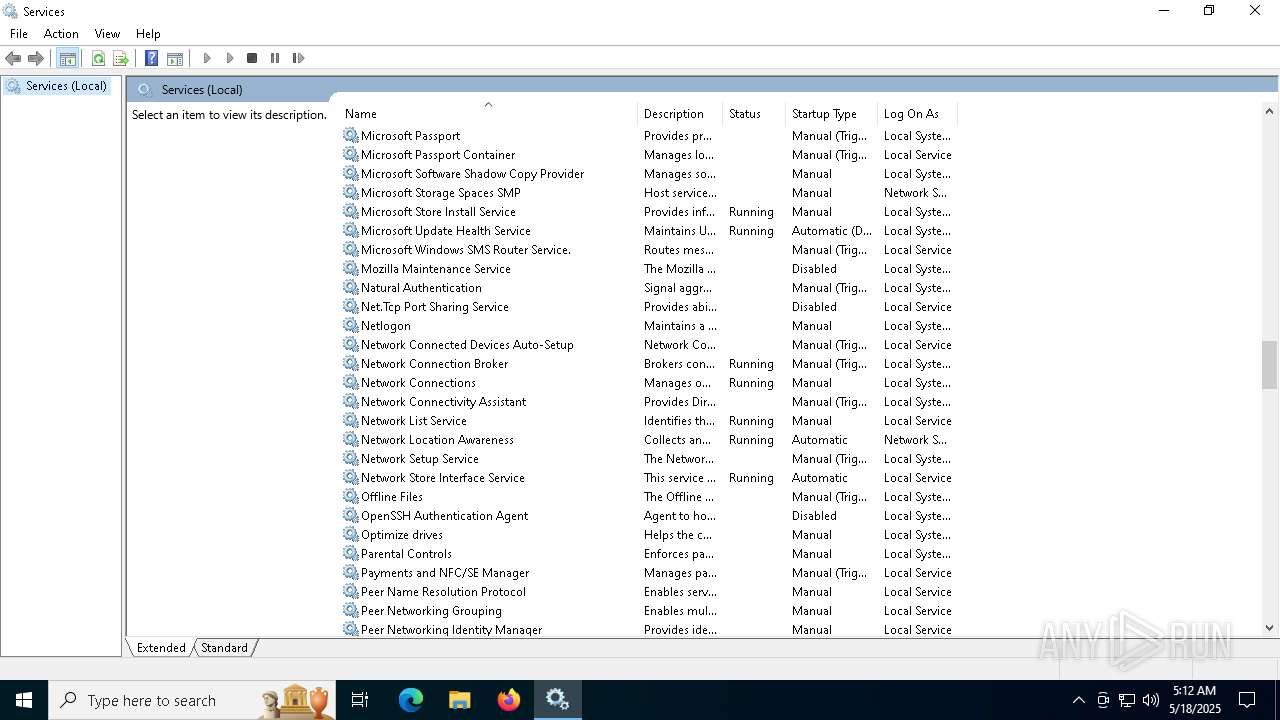
Task: Click the Stop Service square icon
Action: (252, 59)
